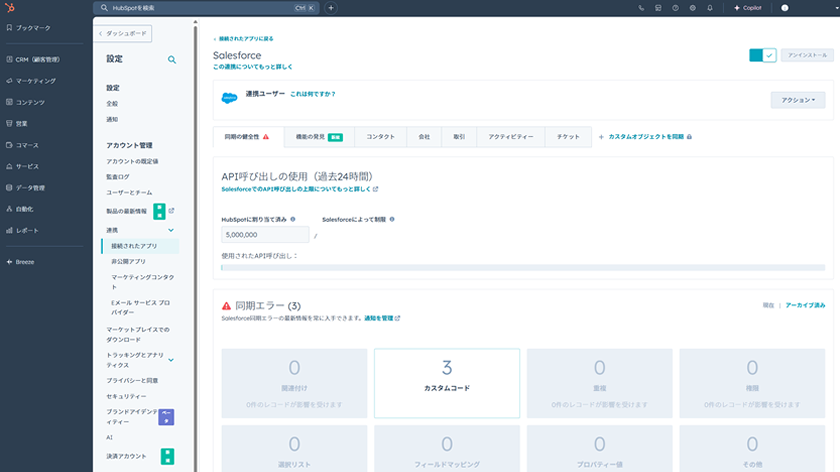Click この連携についてもっと詳しく link

[253, 67]
